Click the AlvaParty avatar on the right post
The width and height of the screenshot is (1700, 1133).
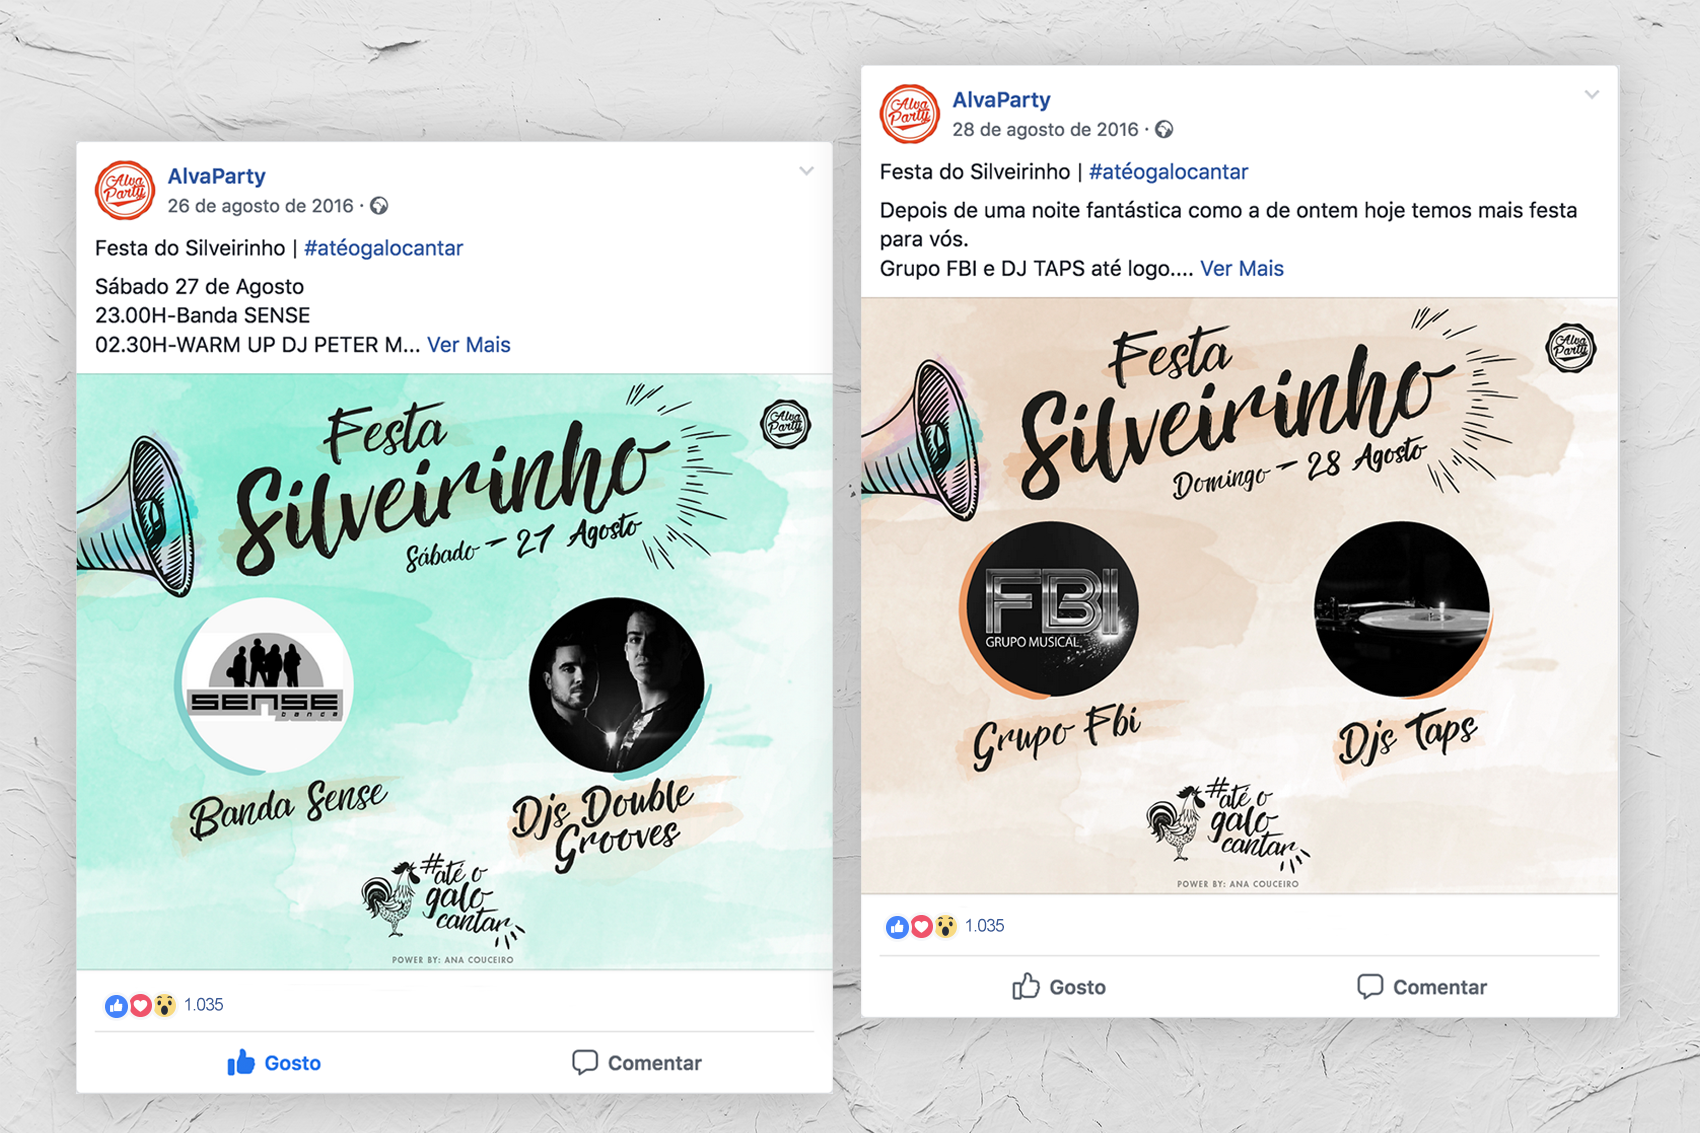pos(910,114)
